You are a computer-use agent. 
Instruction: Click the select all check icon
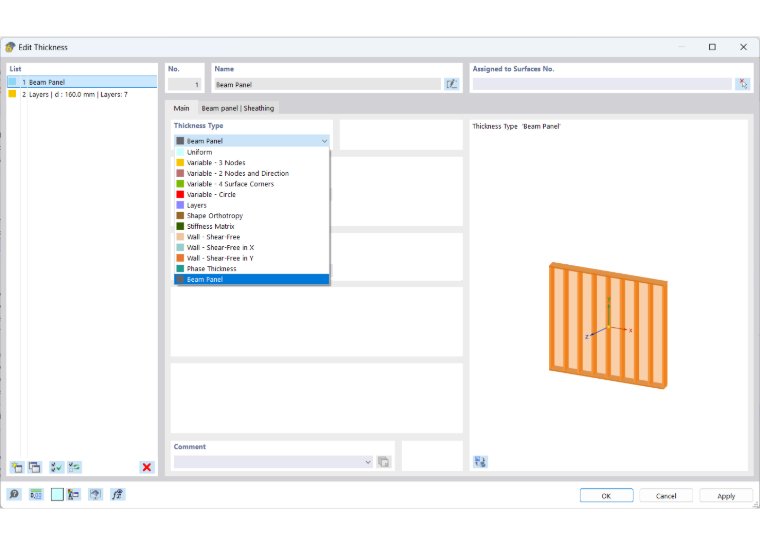[x=57, y=467]
